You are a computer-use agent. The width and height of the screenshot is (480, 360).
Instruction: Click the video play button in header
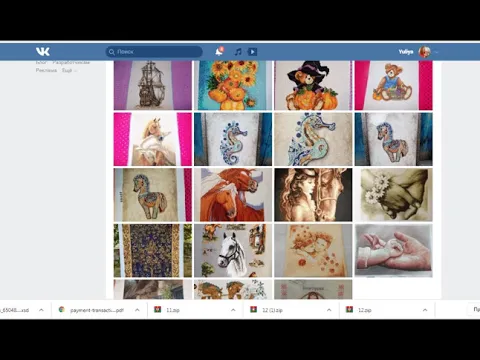[252, 52]
